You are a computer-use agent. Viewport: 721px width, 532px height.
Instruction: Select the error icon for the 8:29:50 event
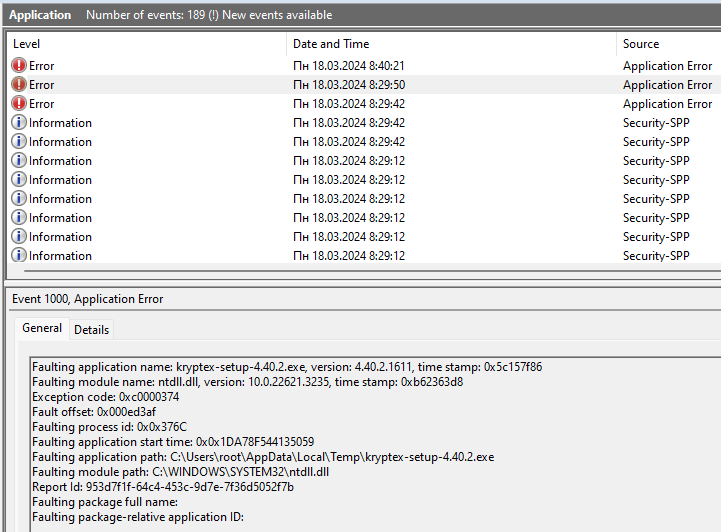(18, 85)
